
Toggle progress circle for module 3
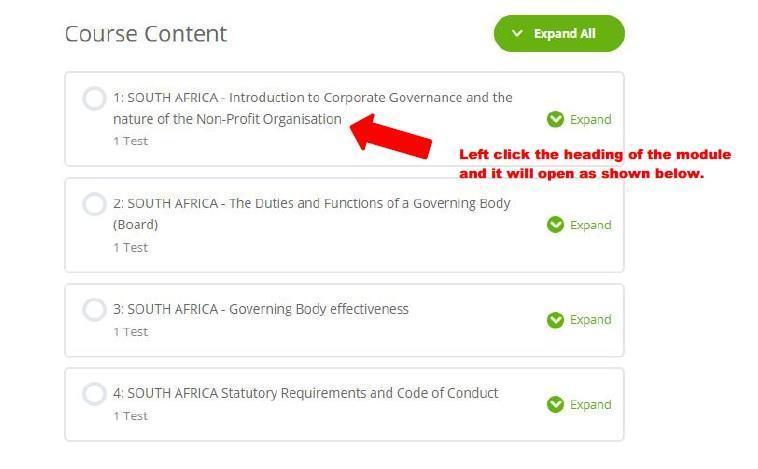click(94, 309)
